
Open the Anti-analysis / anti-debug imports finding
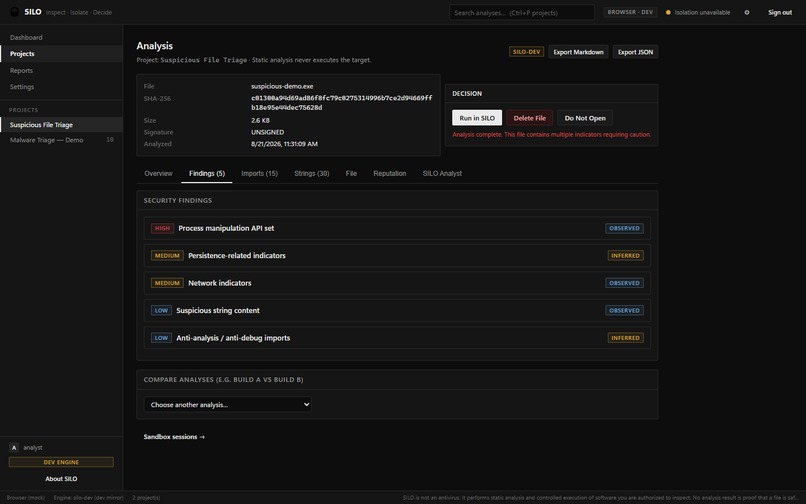(397, 338)
